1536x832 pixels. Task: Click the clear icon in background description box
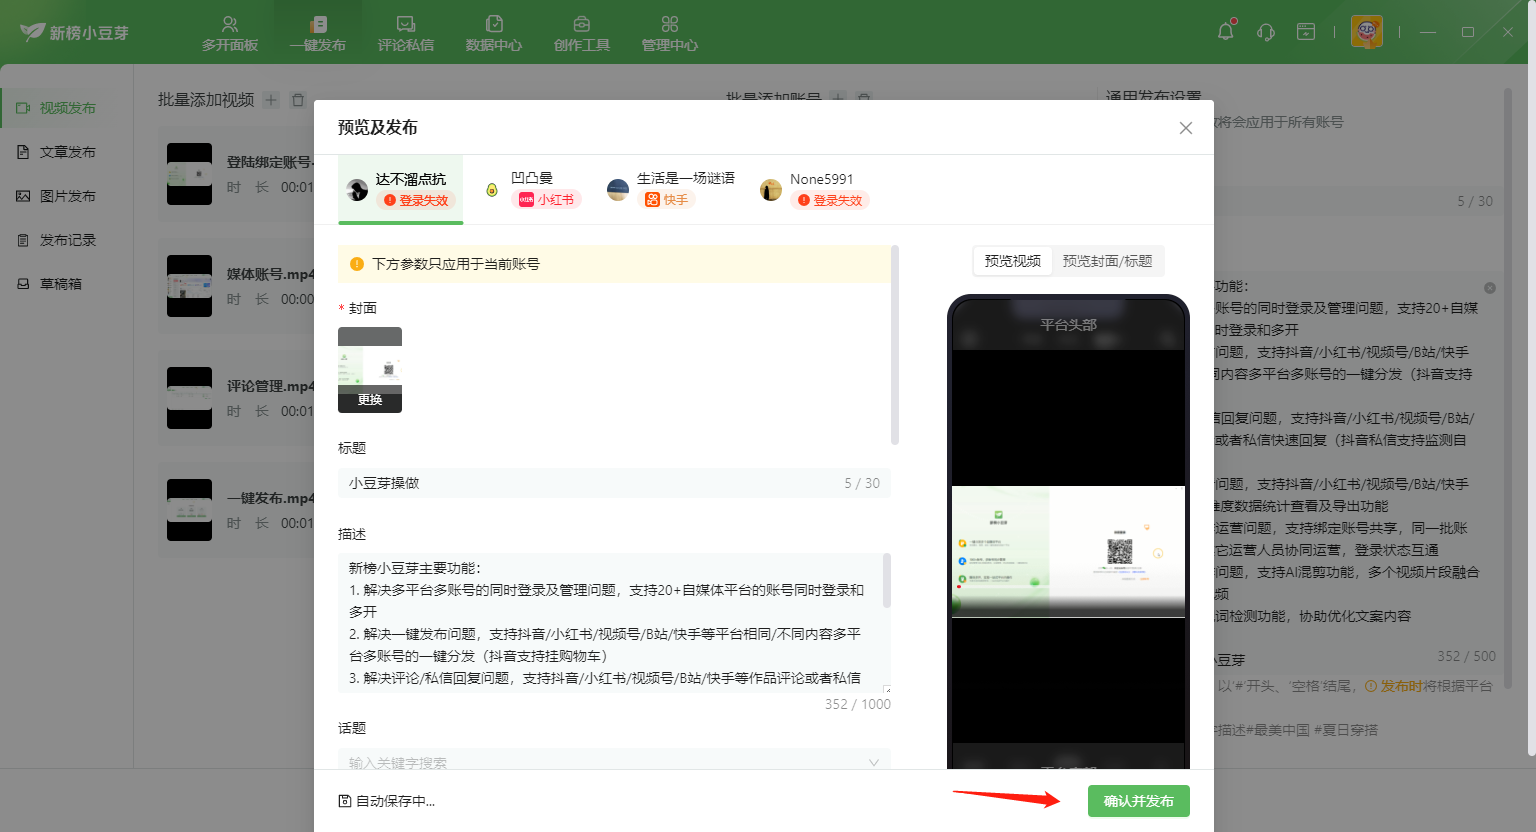(x=1490, y=288)
